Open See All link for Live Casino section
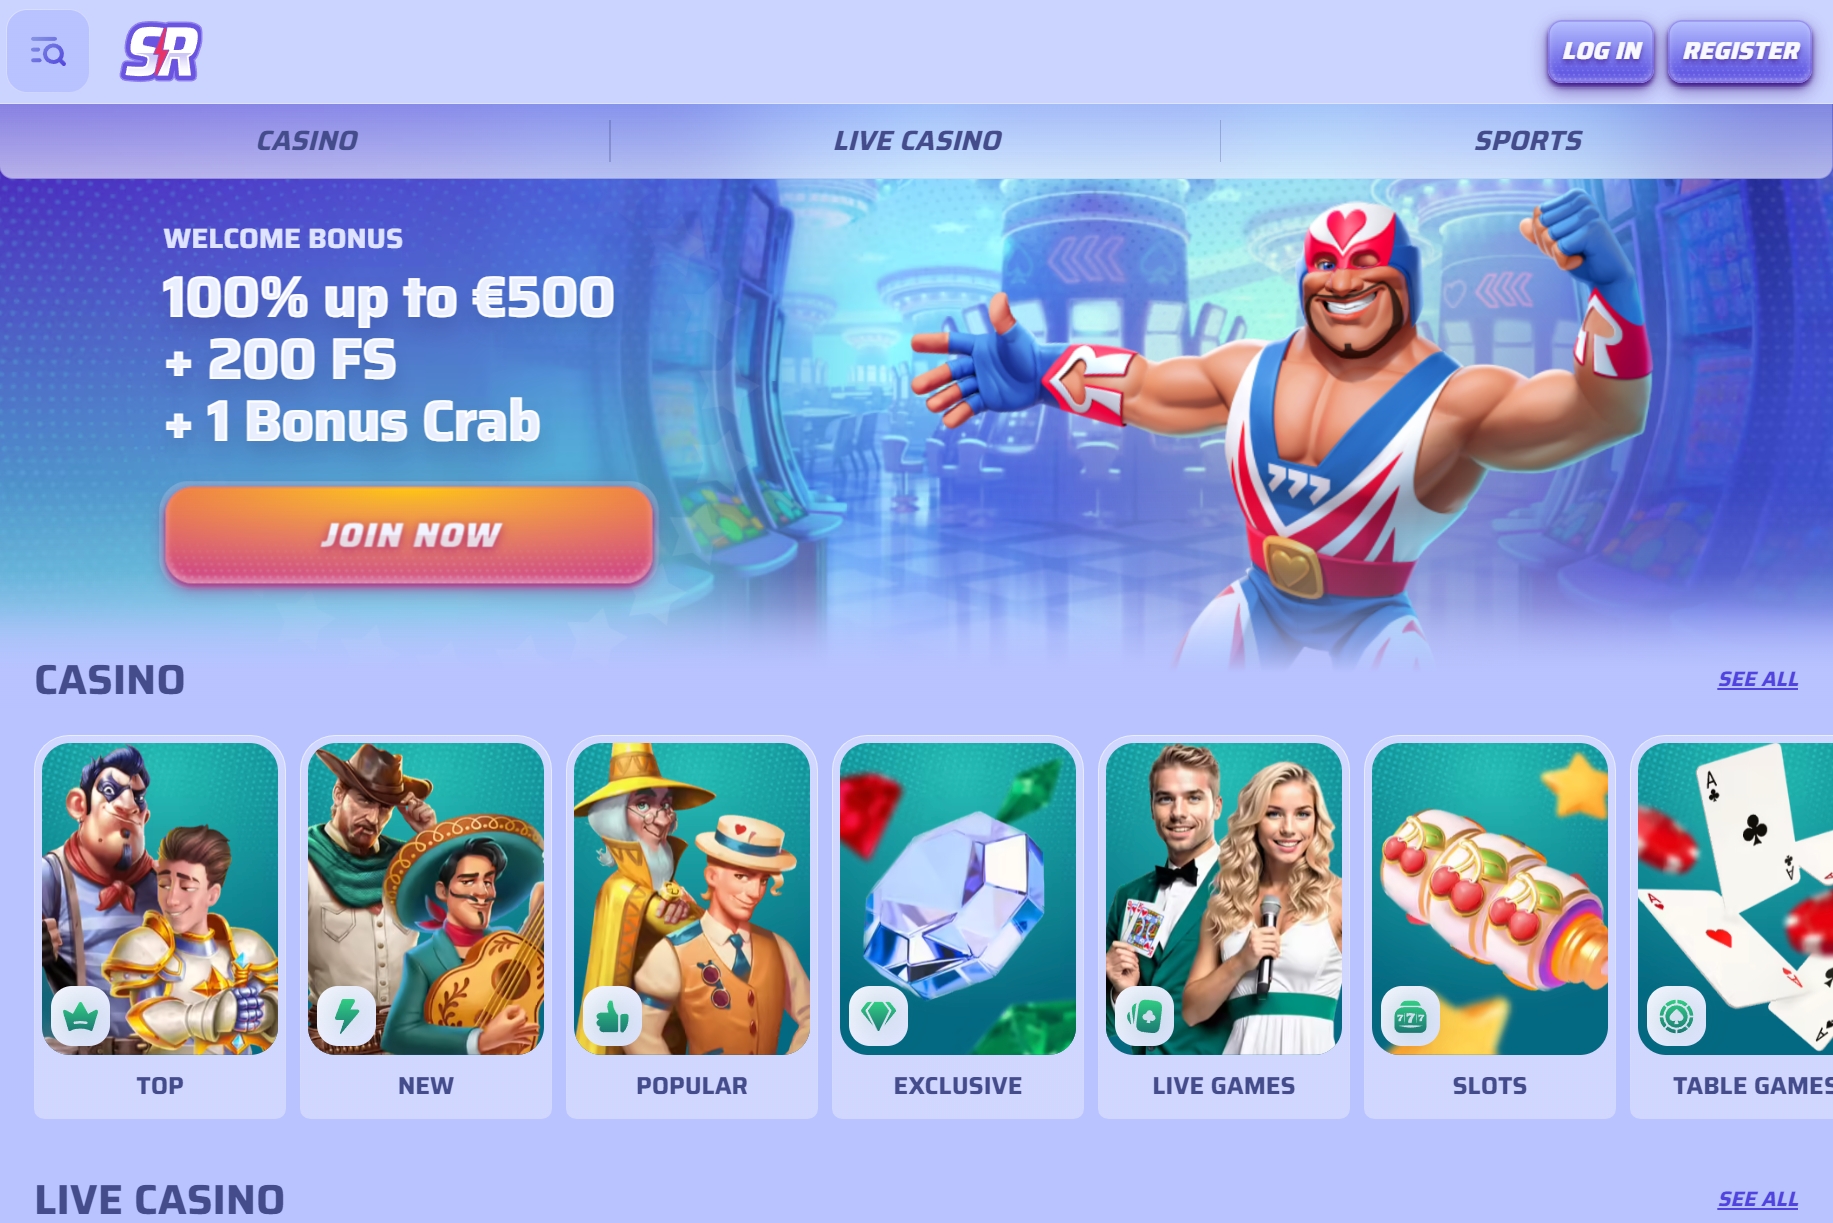The width and height of the screenshot is (1833, 1223). 1758,1199
